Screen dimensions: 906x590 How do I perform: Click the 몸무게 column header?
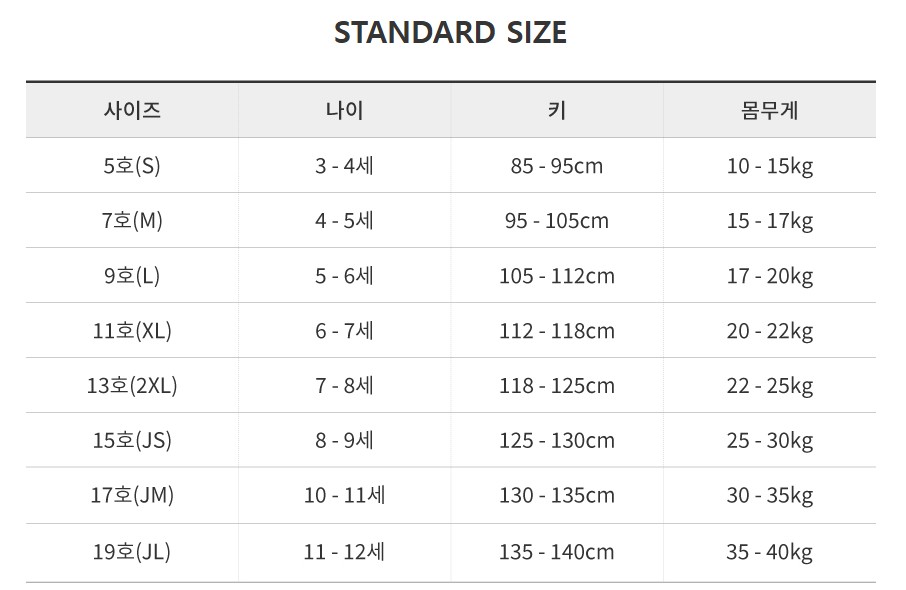(769, 110)
